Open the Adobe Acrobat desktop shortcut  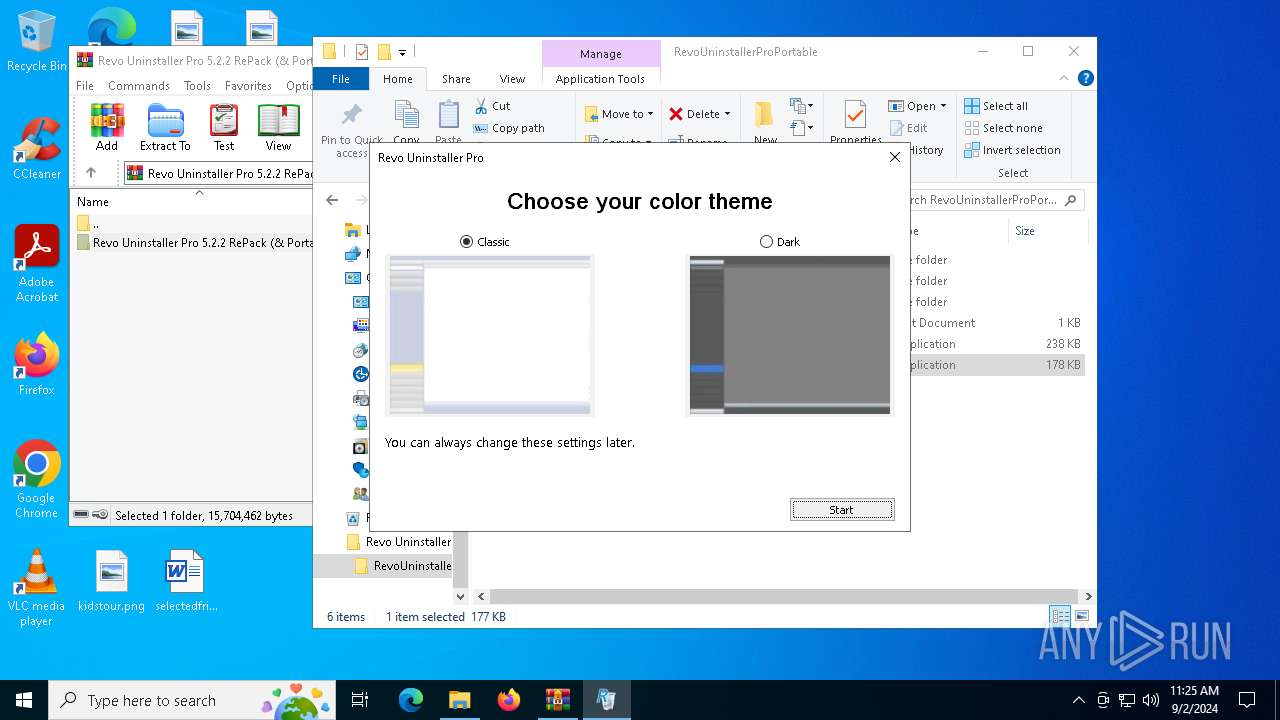(37, 263)
